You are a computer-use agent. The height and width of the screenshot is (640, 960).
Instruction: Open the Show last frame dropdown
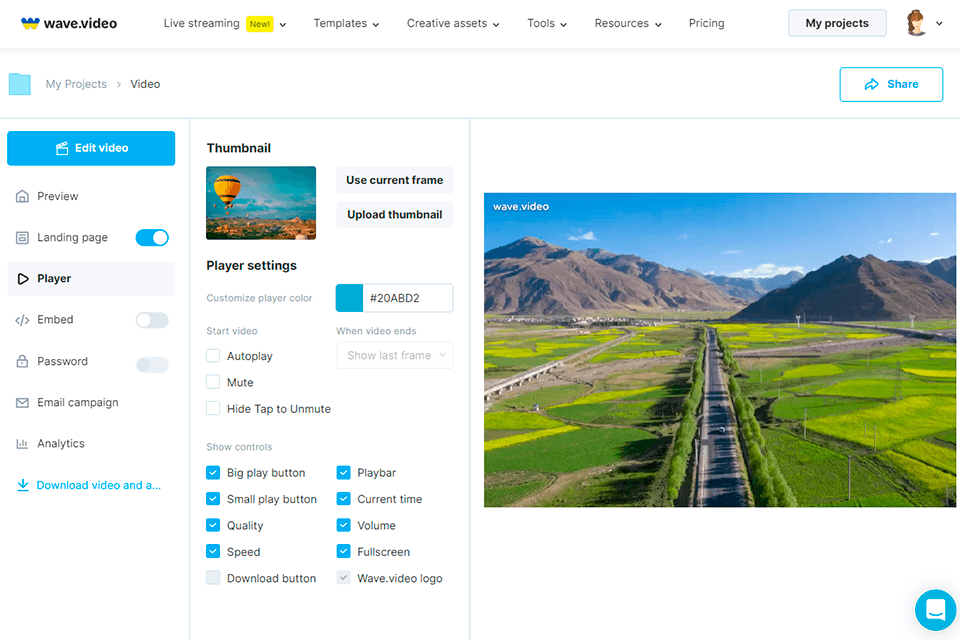pos(395,355)
